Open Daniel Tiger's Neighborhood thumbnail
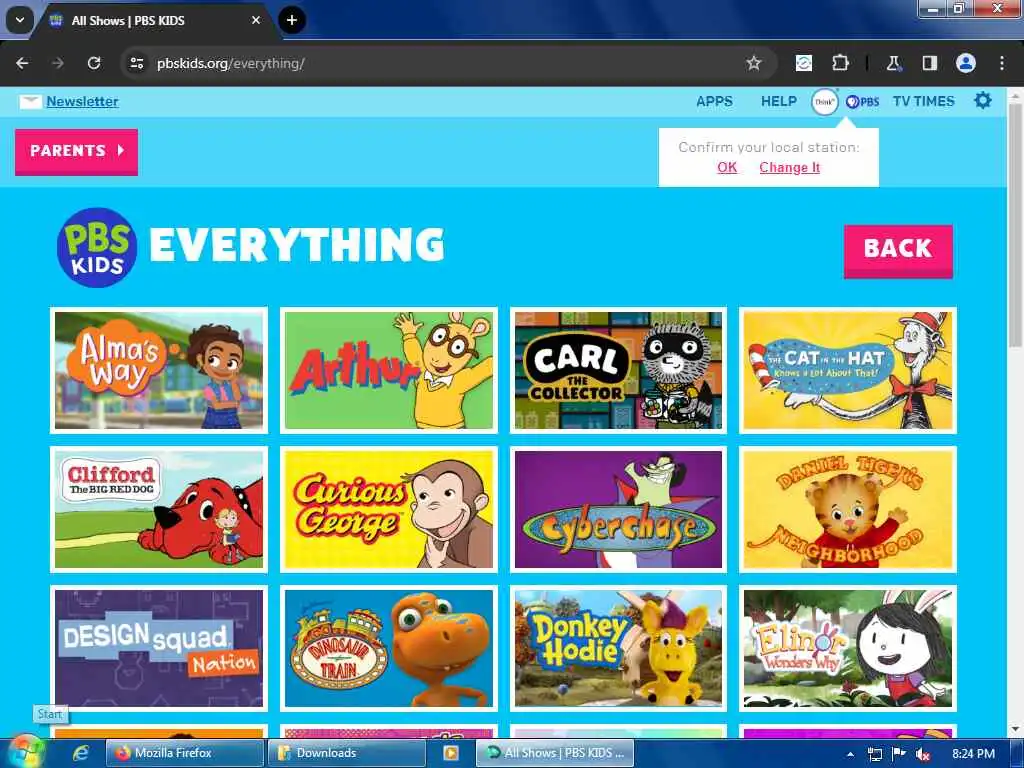 848,509
